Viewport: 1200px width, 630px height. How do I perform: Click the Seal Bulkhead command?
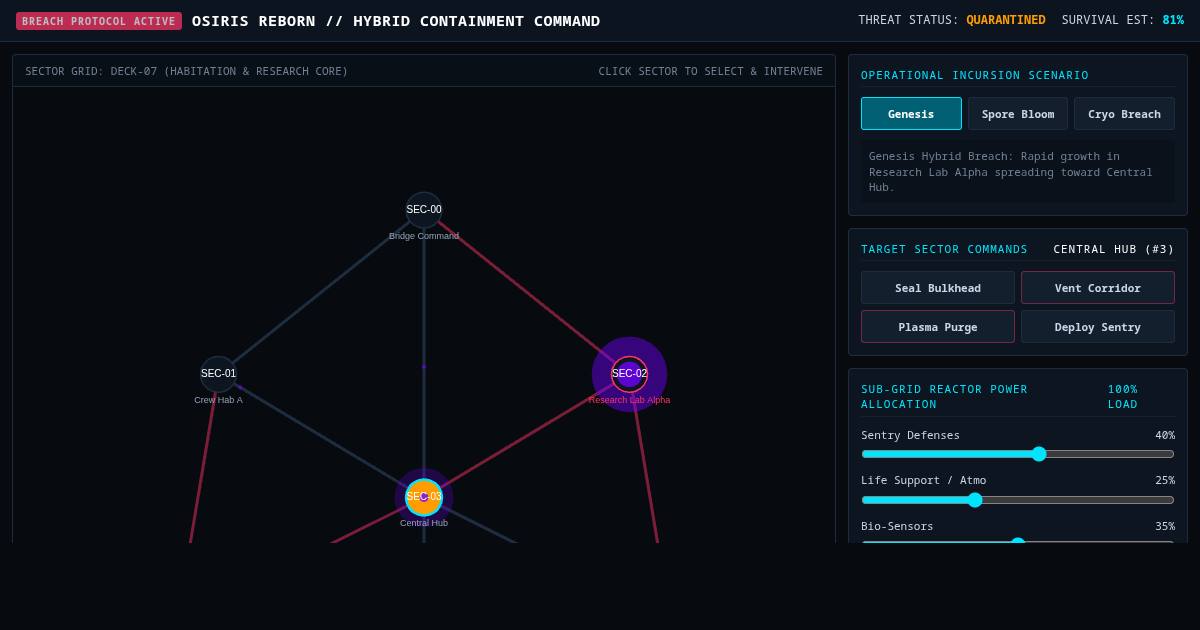pyautogui.click(x=938, y=288)
